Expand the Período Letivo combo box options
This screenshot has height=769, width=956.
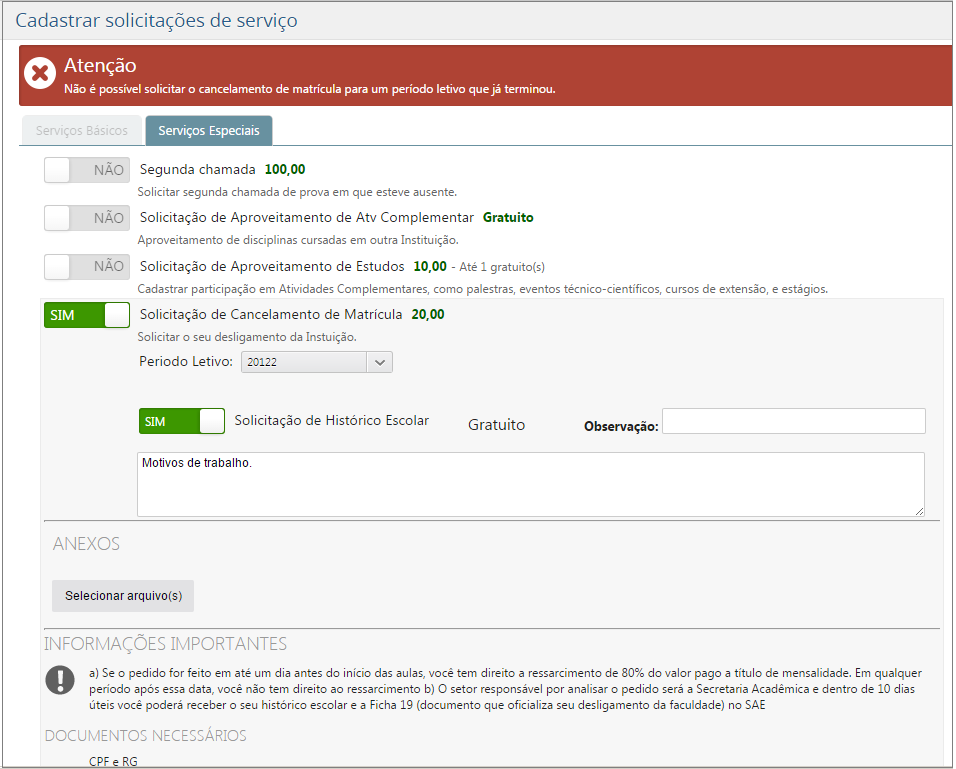[x=316, y=362]
